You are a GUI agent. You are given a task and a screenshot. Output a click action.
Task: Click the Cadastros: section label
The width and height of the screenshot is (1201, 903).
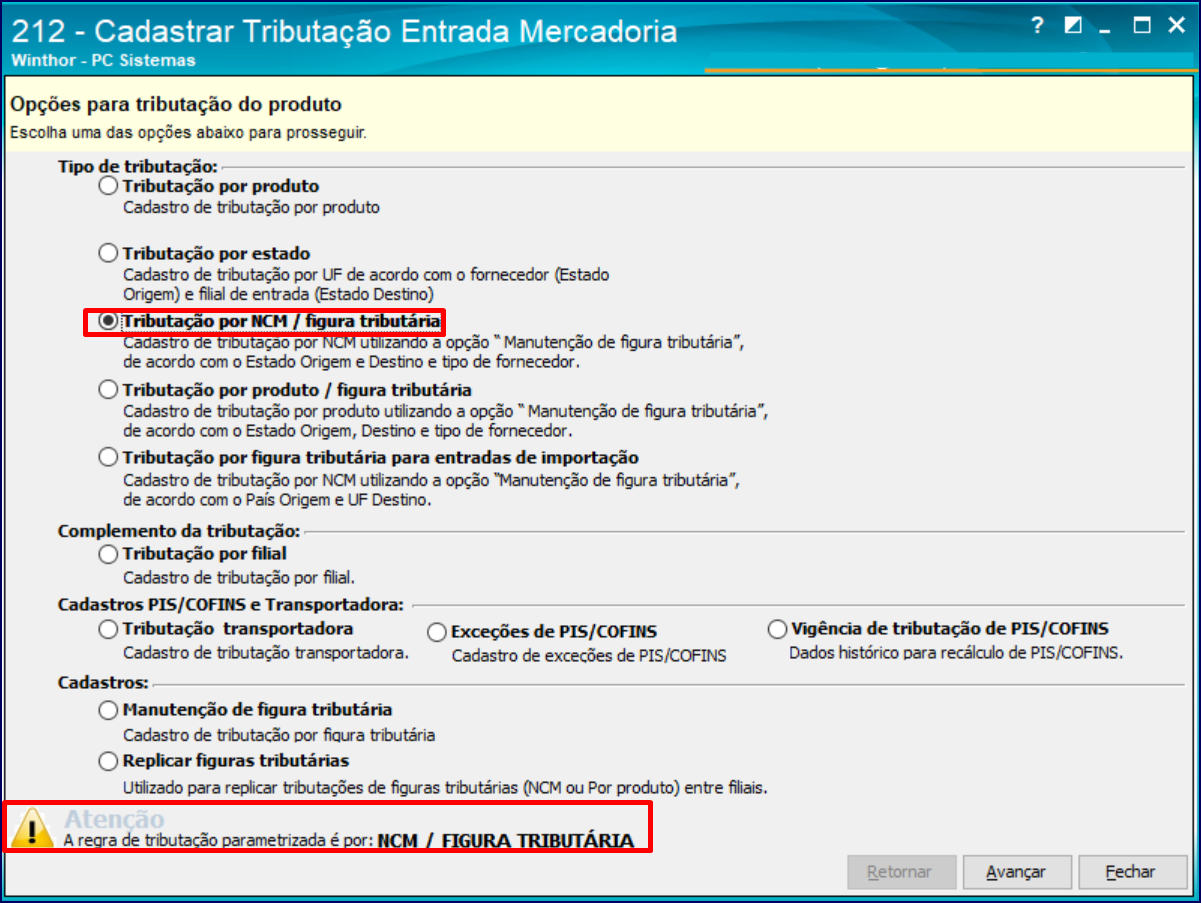103,683
